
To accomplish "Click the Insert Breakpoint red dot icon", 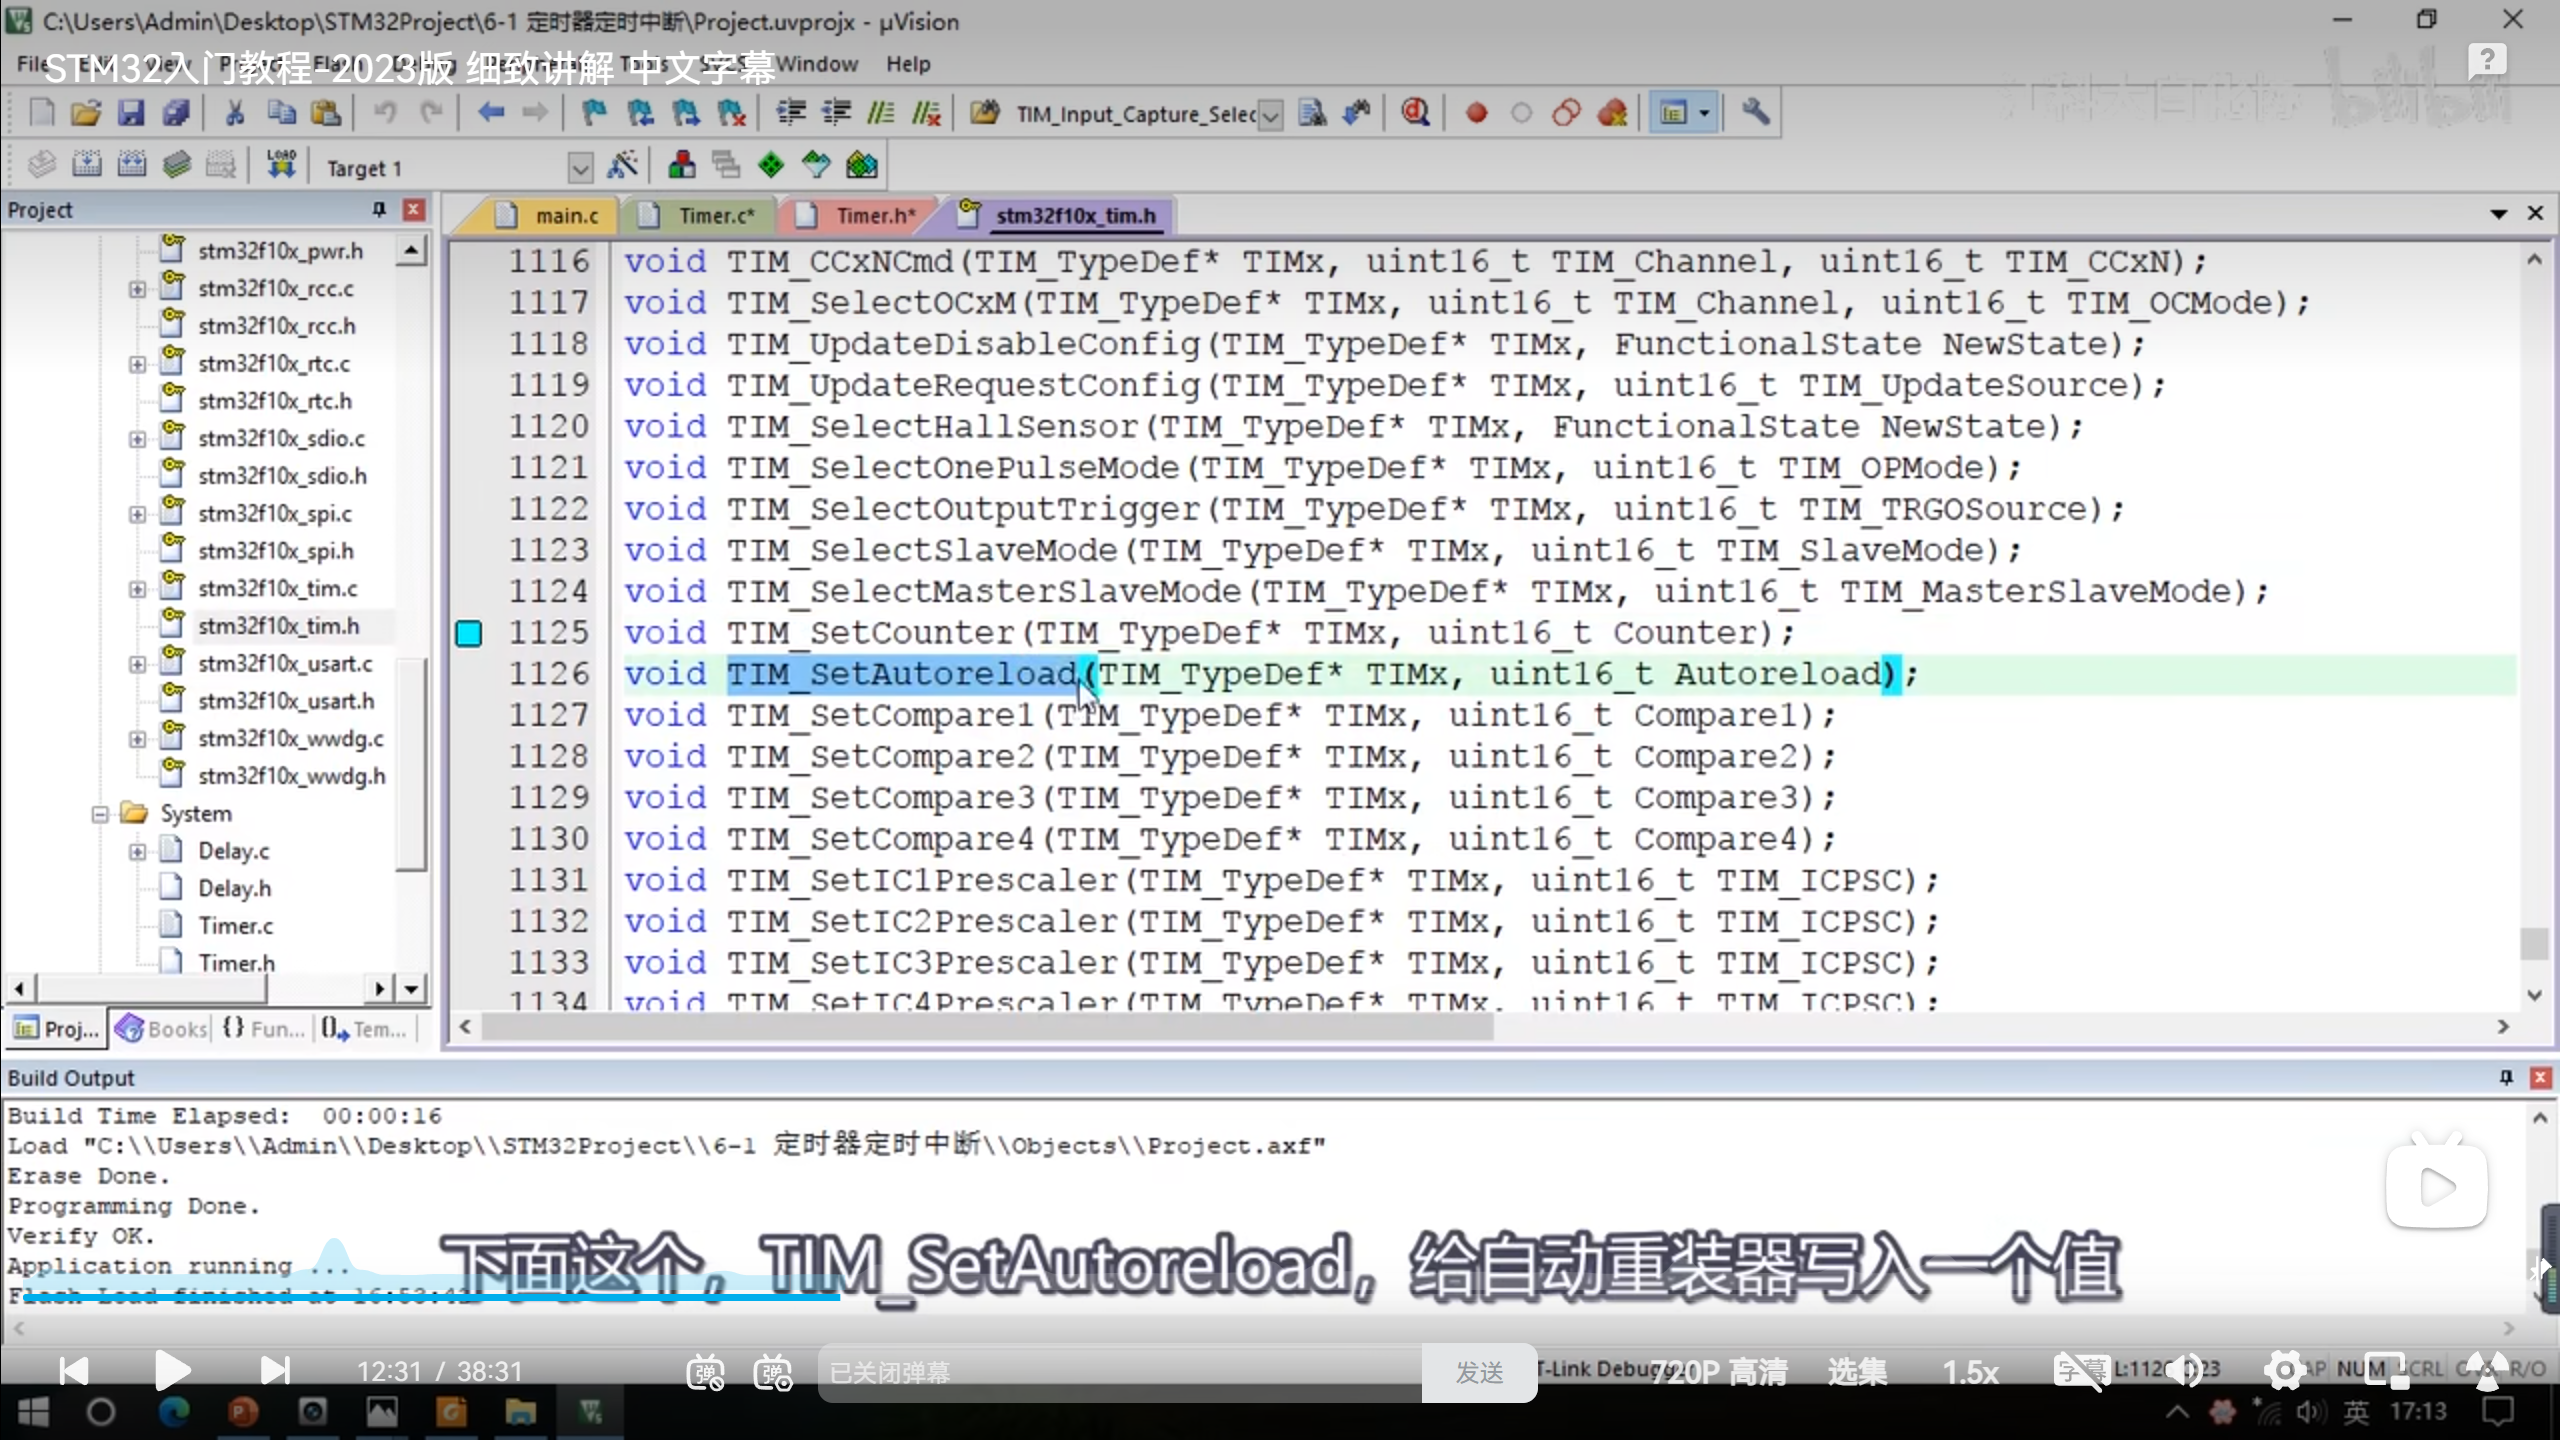I will [x=1476, y=113].
